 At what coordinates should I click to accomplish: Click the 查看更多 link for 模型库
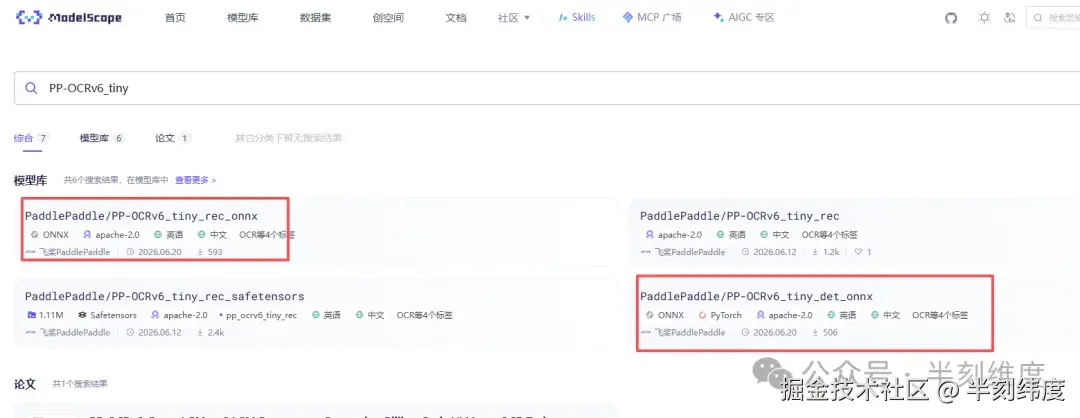tap(196, 180)
